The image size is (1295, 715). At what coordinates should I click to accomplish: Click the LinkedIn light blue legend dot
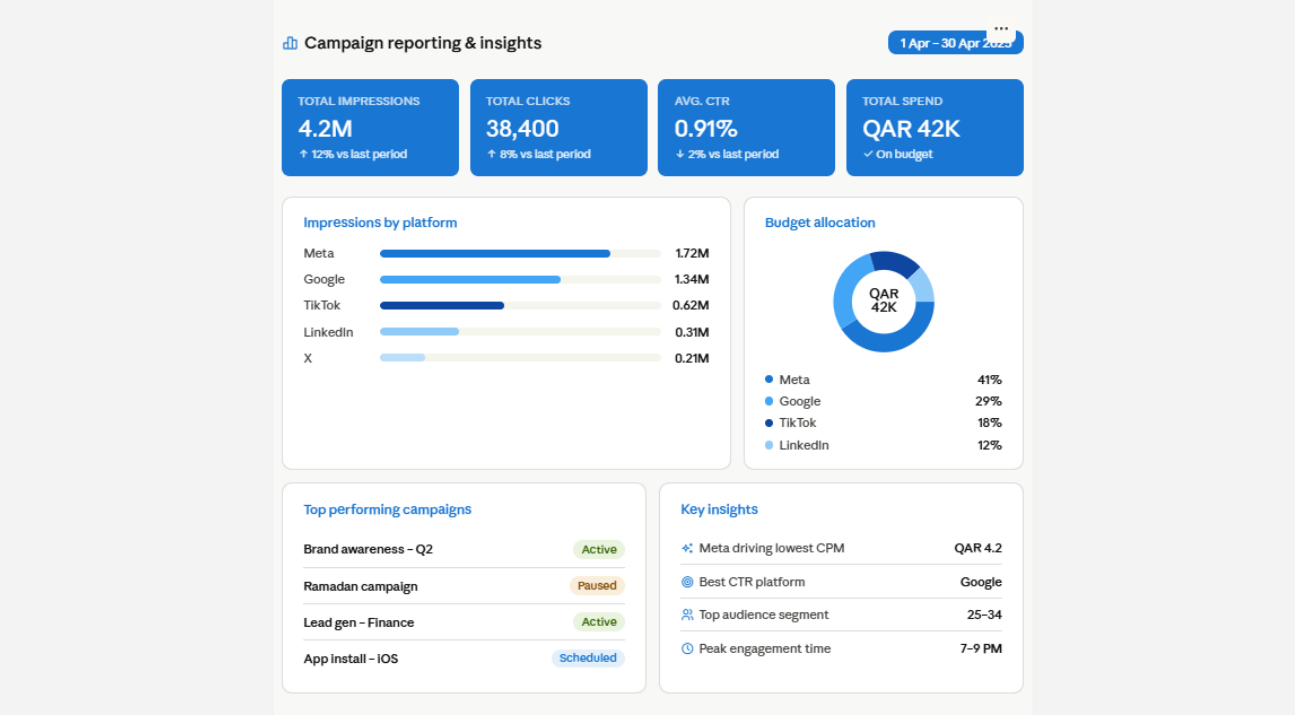click(x=769, y=445)
